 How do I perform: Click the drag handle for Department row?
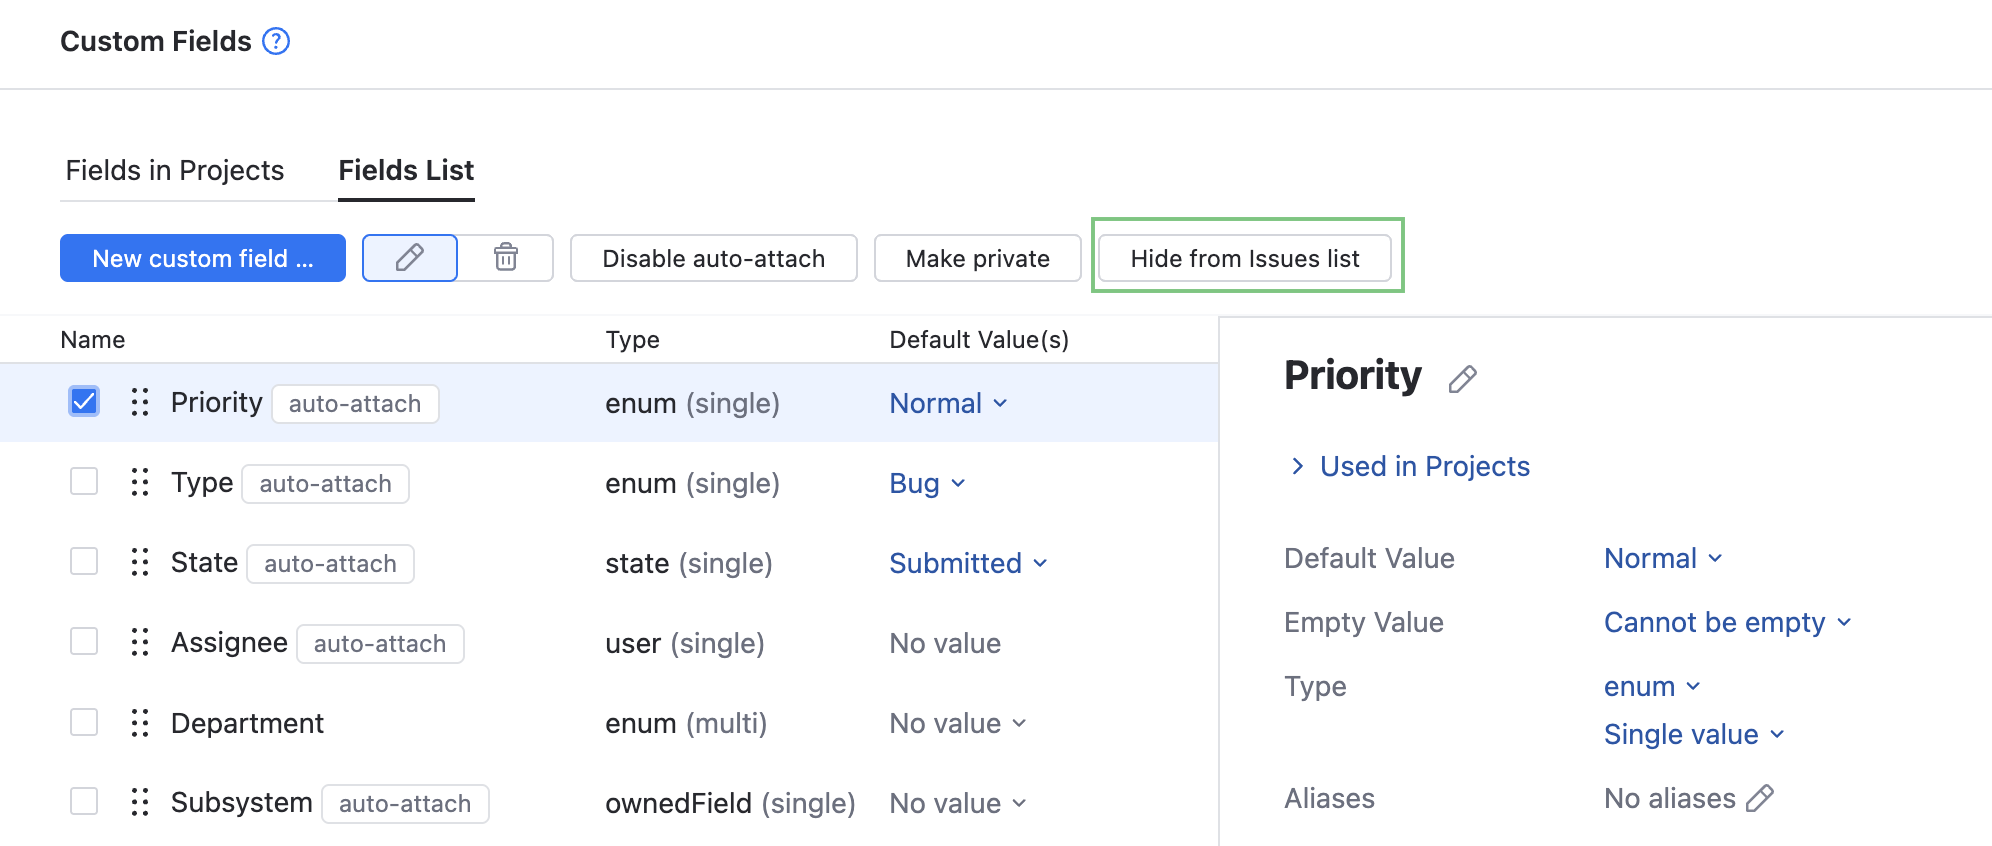pos(140,723)
